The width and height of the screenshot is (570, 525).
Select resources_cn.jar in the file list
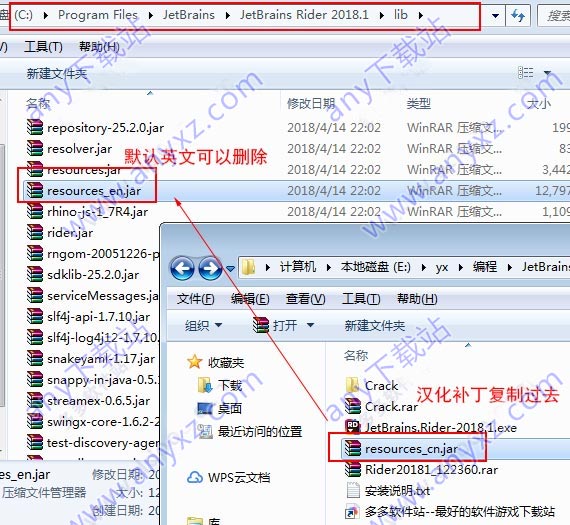(x=411, y=449)
